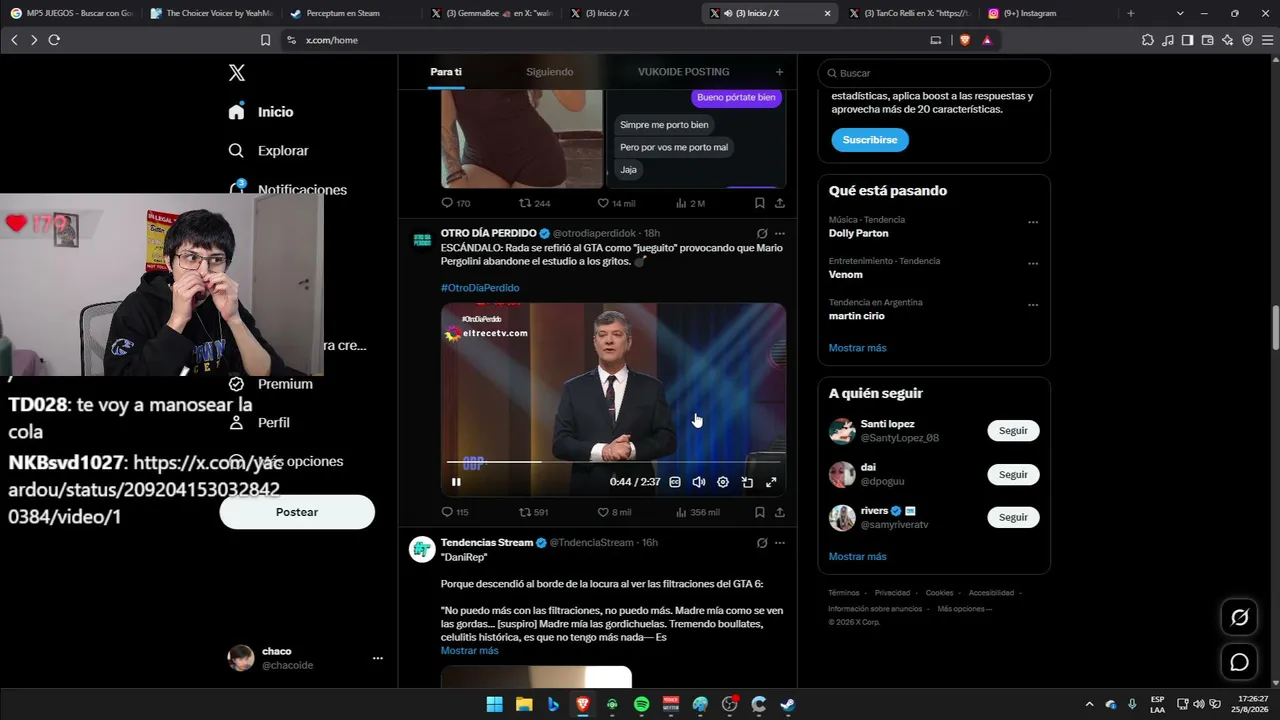Toggle captions on the video player
The width and height of the screenshot is (1280, 720).
coord(675,482)
